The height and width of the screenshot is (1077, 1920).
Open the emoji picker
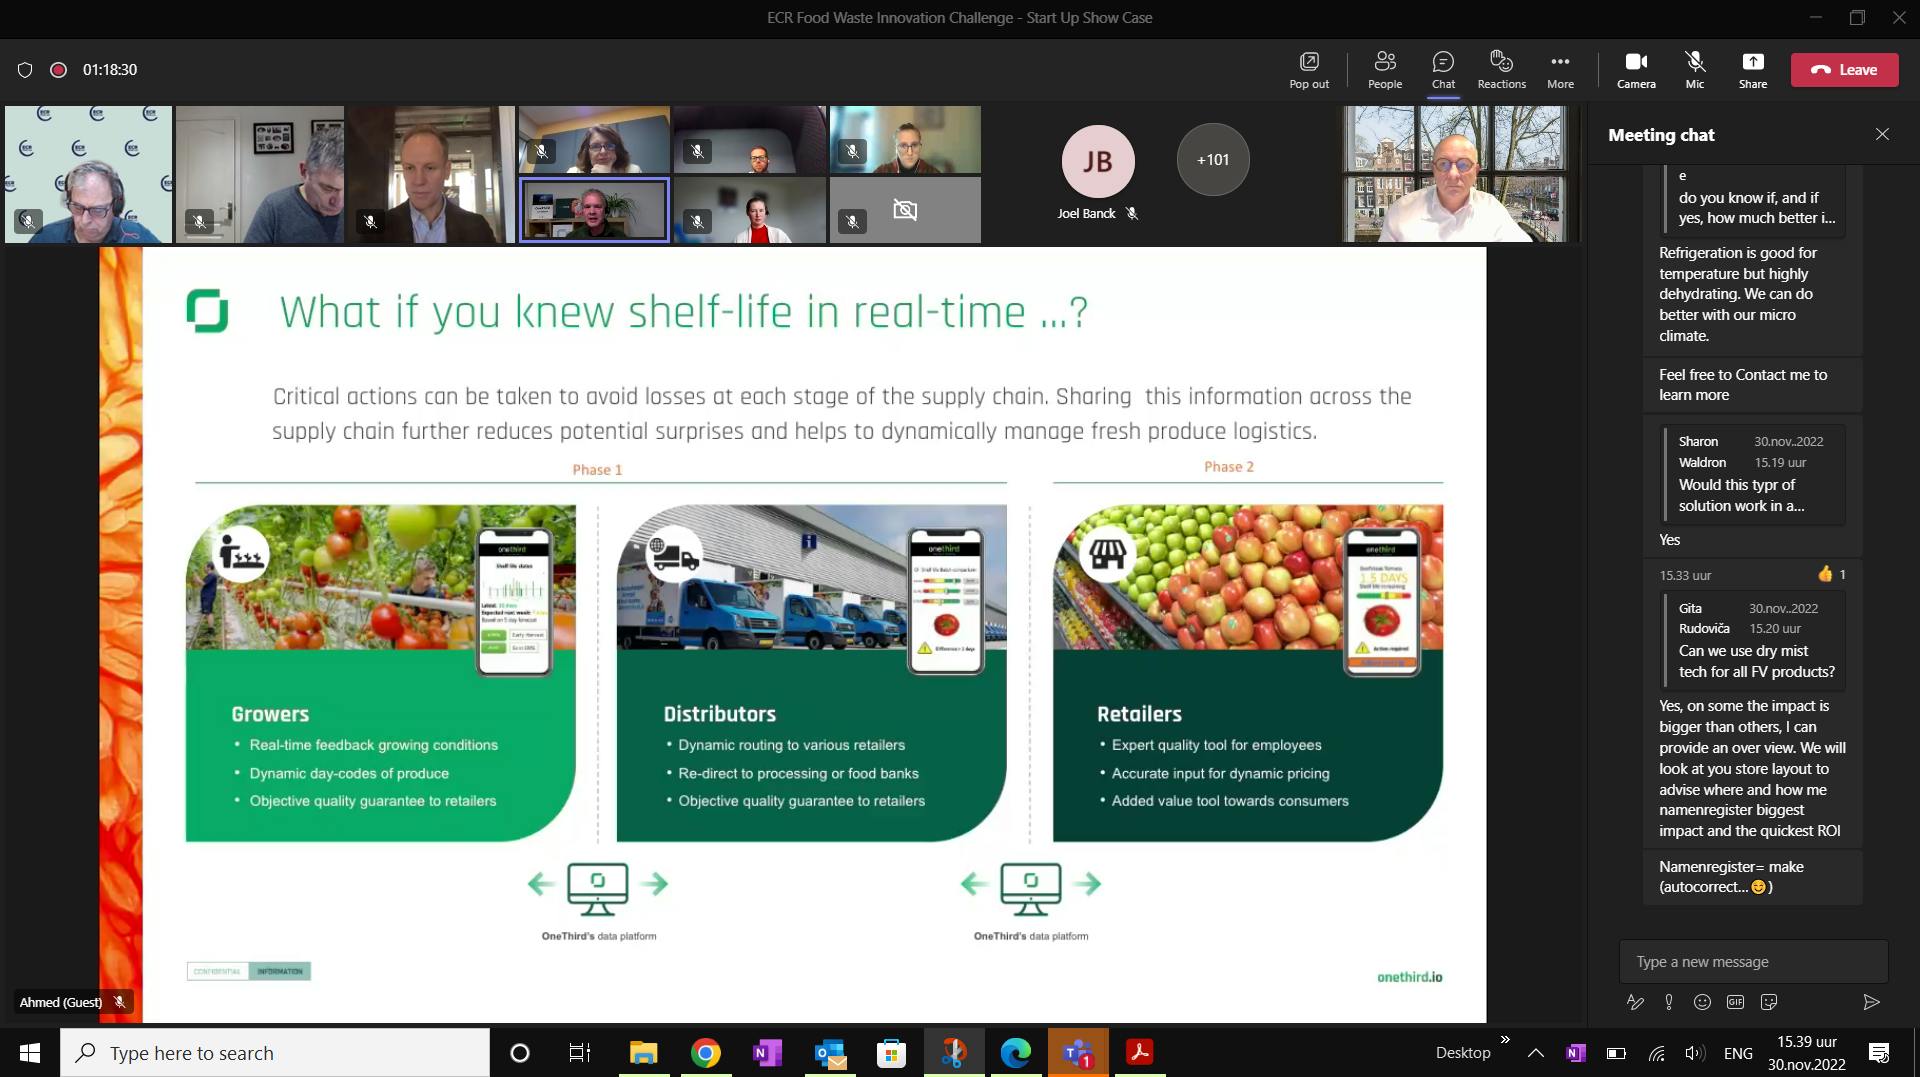pyautogui.click(x=1702, y=1002)
